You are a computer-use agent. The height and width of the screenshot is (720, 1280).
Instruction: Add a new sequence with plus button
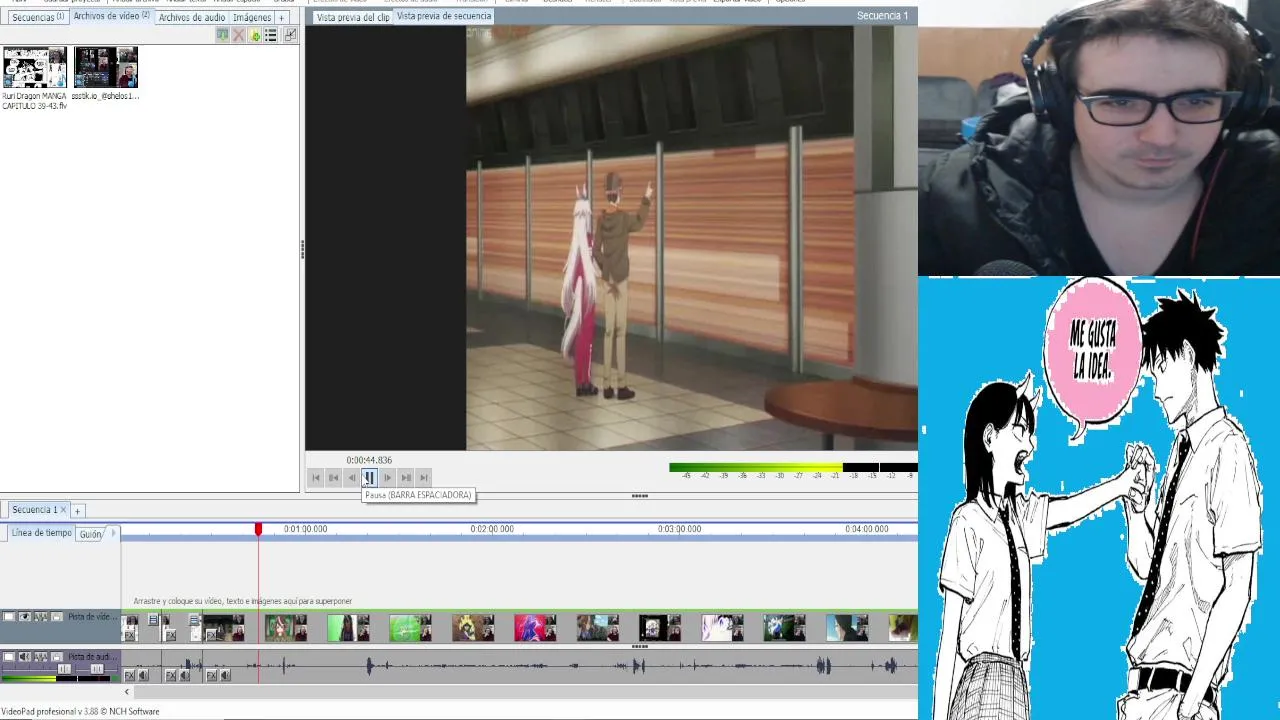tap(77, 511)
